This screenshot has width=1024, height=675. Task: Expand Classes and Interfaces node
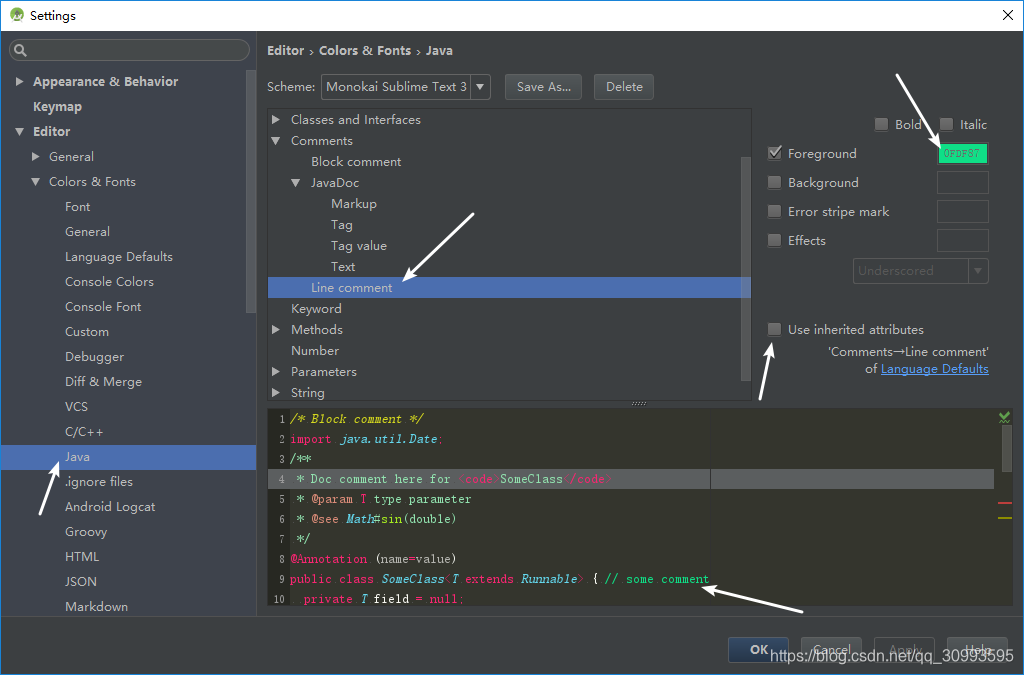276,119
